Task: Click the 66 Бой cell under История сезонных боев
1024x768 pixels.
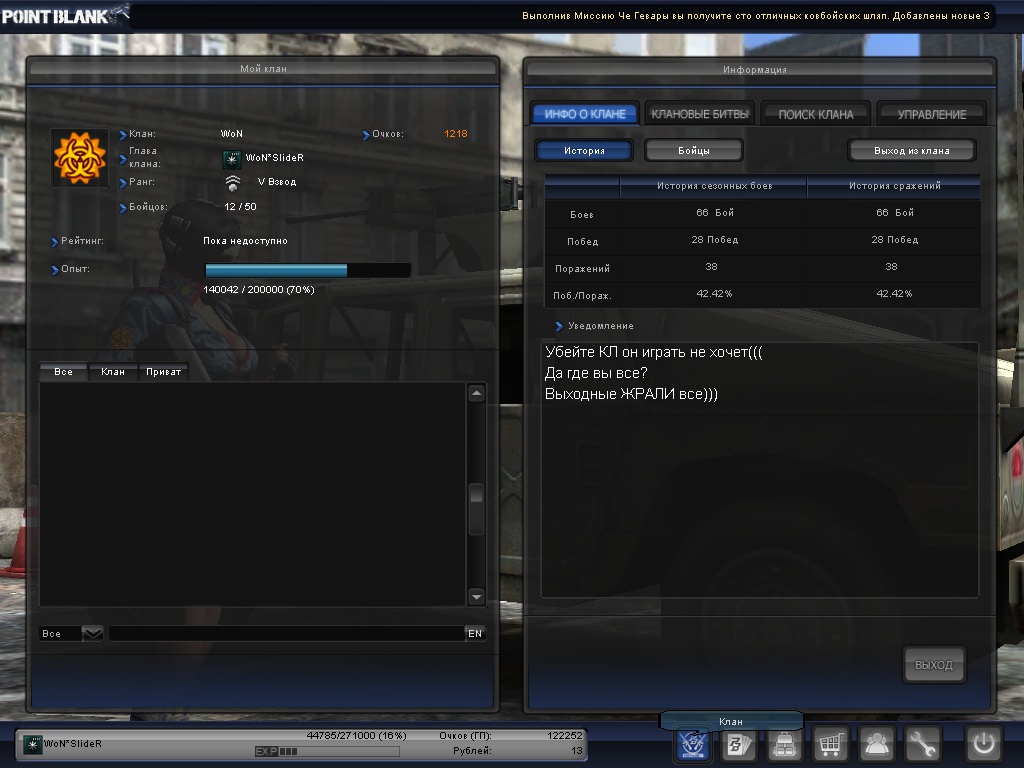Action: click(714, 212)
